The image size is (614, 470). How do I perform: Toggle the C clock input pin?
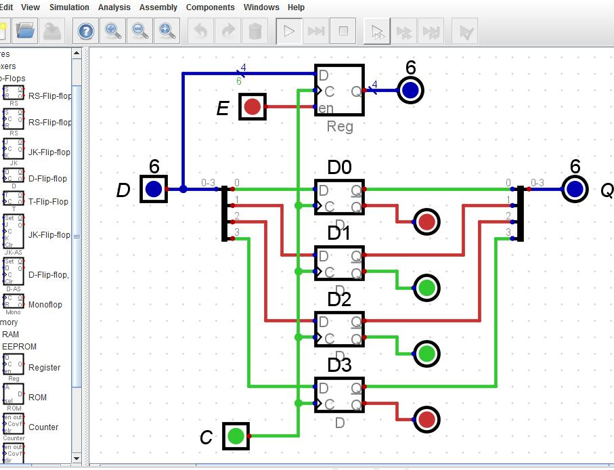236,436
